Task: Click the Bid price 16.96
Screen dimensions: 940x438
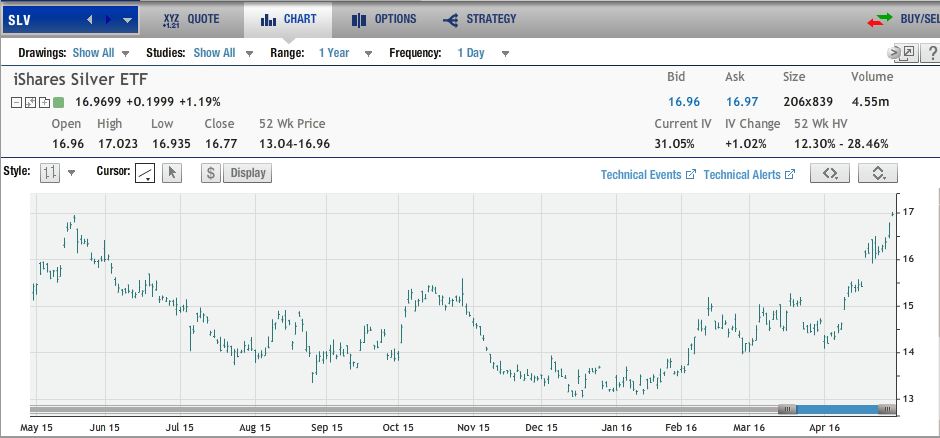Action: pos(683,102)
